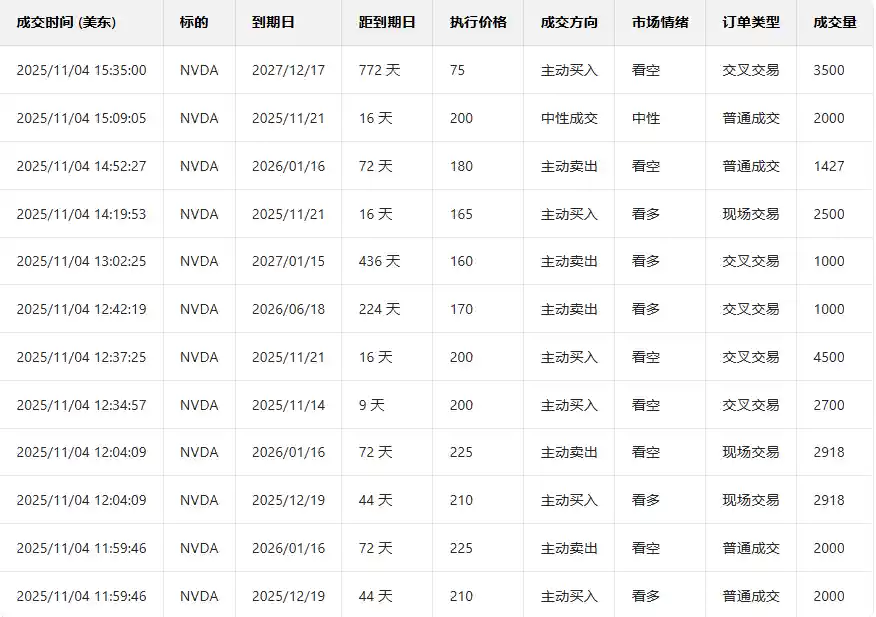Click the 执行价格 column header
Screen dimensions: 876x617
click(x=478, y=22)
